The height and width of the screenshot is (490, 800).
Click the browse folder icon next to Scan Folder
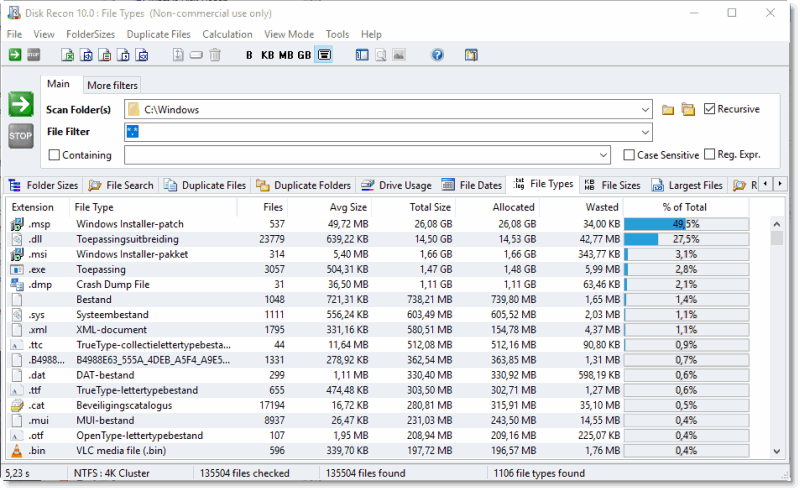[668, 110]
